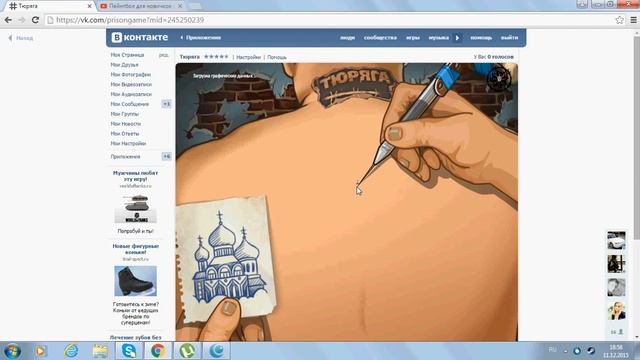Open ad titled Мужчины любят эту игру
Image resolution: width=640 pixels, height=360 pixels.
136,176
